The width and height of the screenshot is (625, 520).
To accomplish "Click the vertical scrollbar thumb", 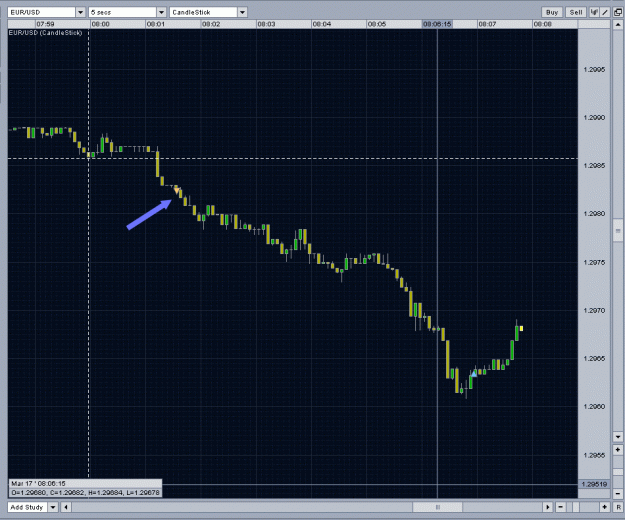I will (x=618, y=230).
